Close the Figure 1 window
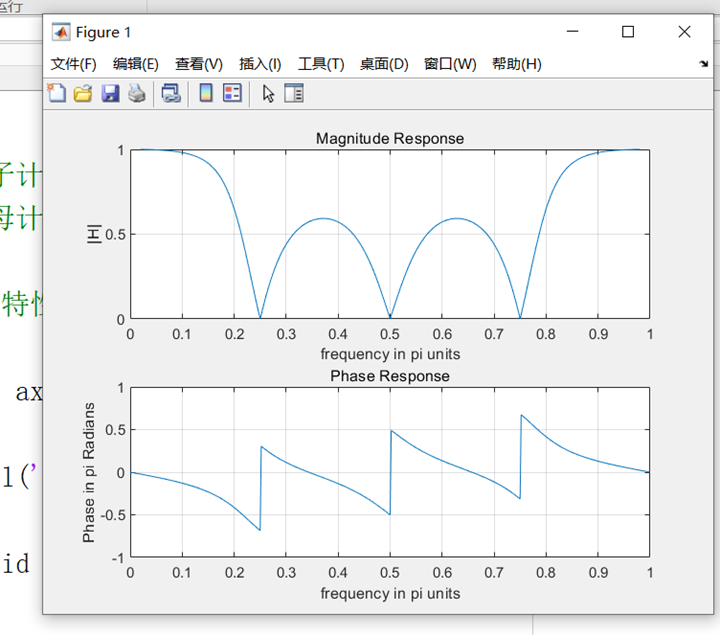Image resolution: width=720 pixels, height=635 pixels. pos(684,32)
